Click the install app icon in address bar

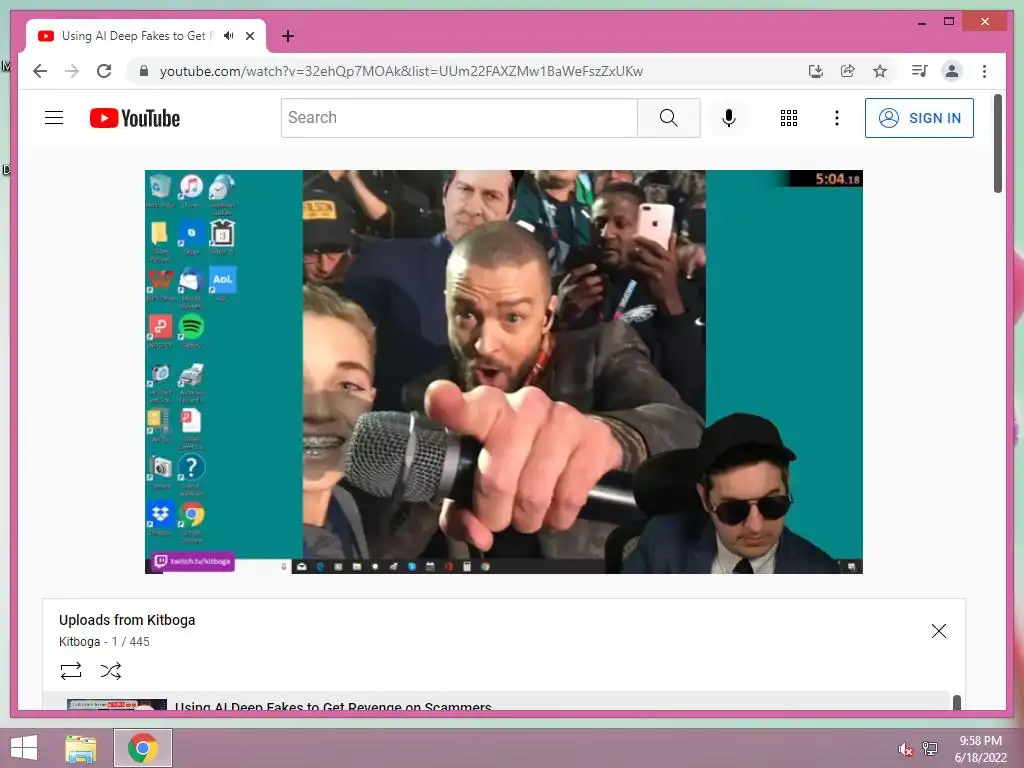(815, 71)
